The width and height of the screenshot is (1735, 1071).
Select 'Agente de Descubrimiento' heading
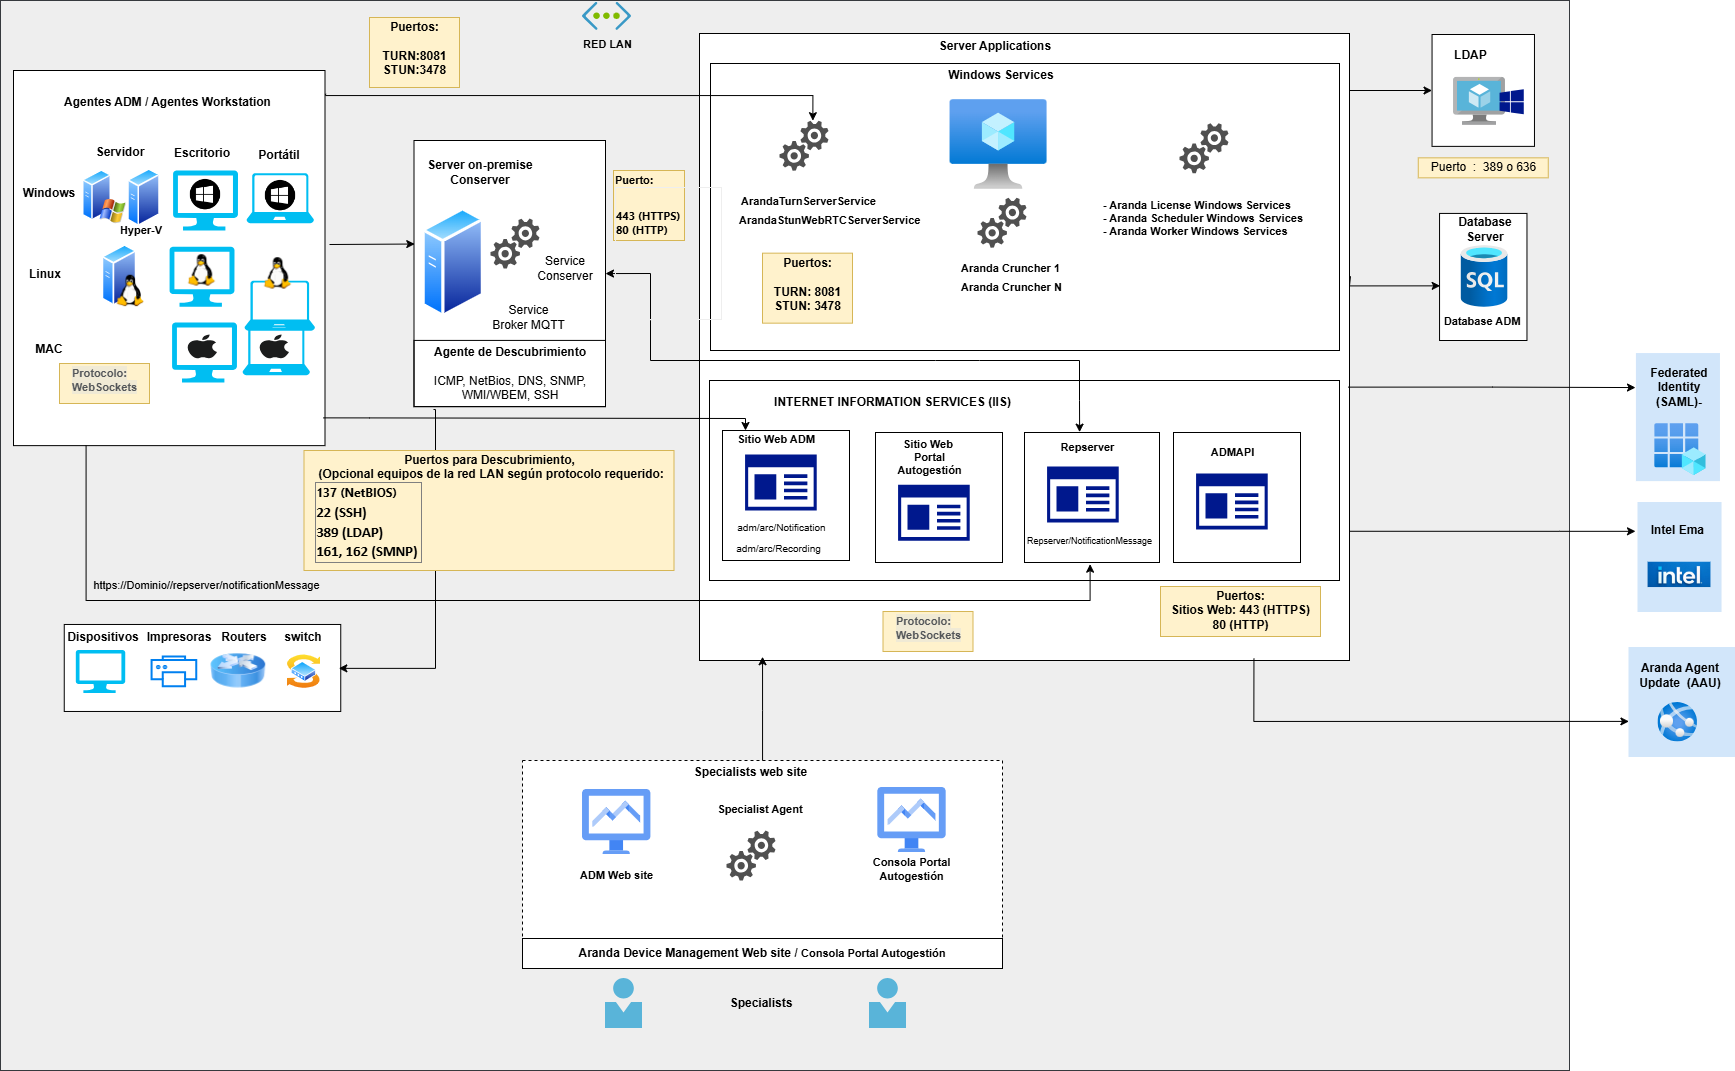point(510,352)
